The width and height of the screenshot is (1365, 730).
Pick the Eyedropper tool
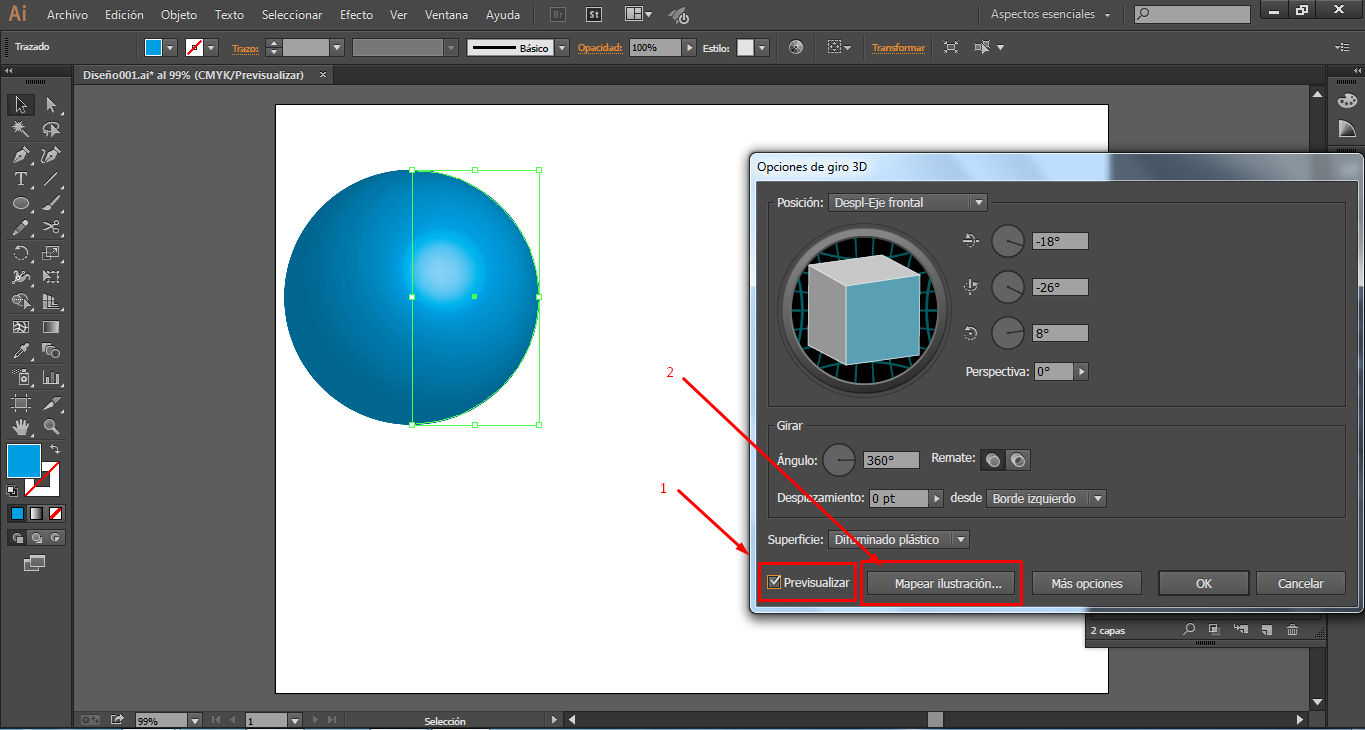click(x=20, y=351)
